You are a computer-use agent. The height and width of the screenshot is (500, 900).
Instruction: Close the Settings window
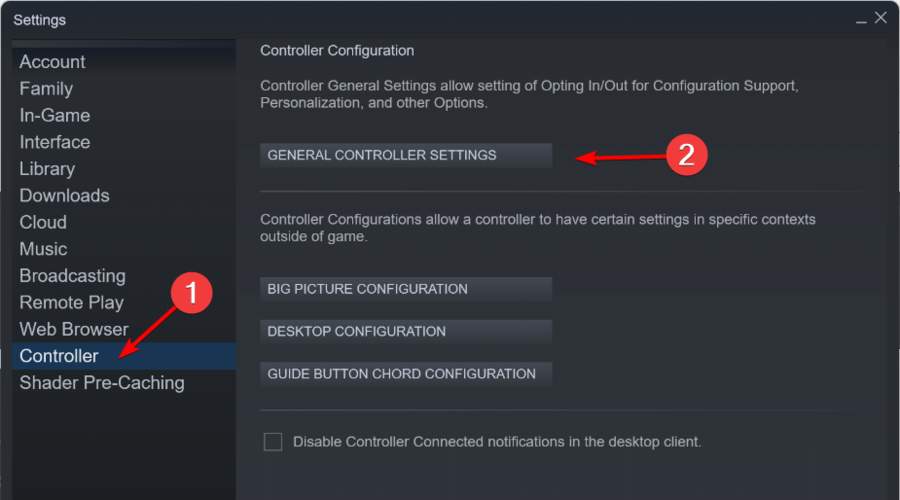[880, 18]
